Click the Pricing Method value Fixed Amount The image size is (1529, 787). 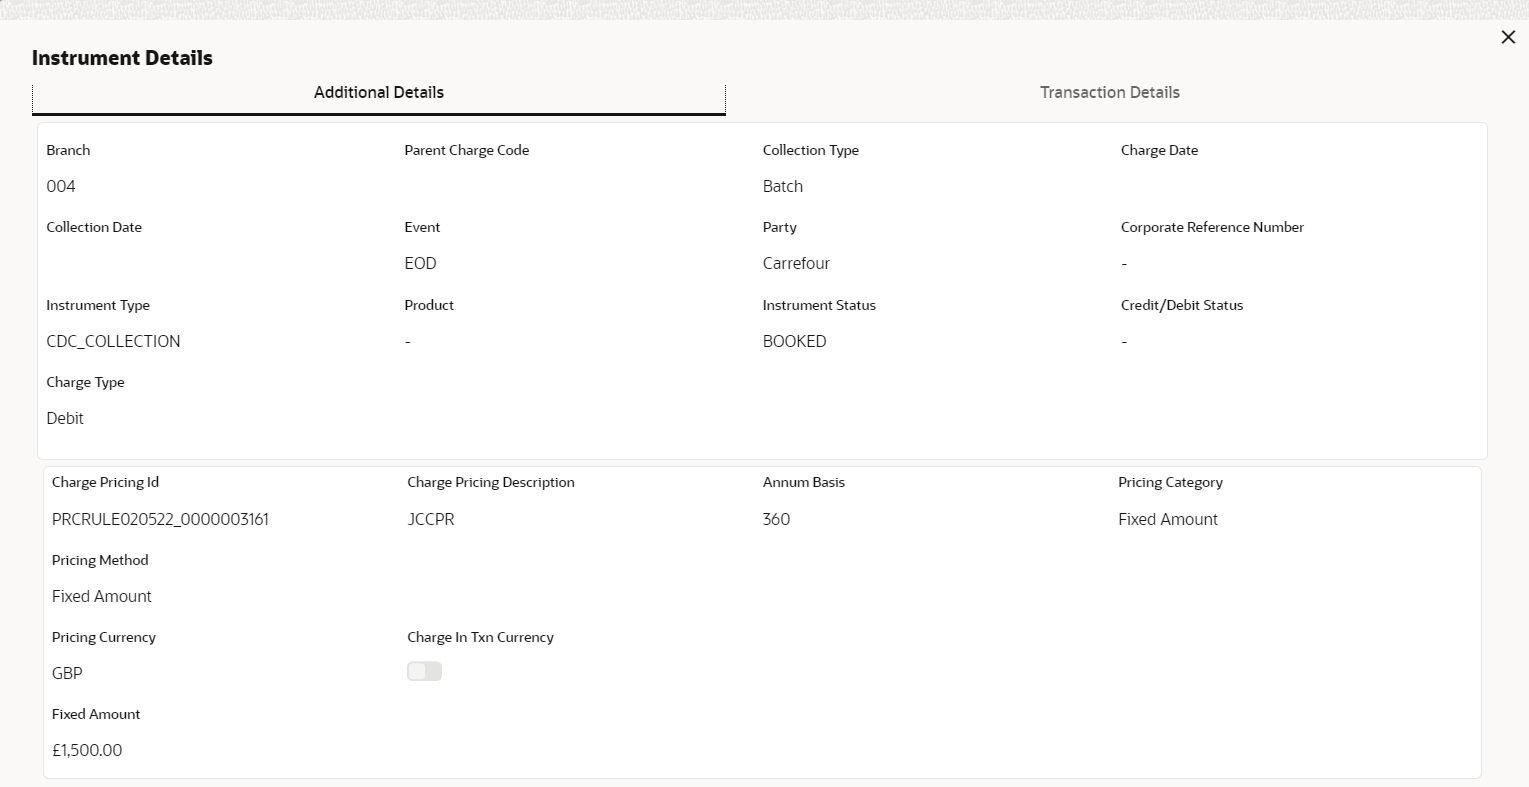click(101, 596)
